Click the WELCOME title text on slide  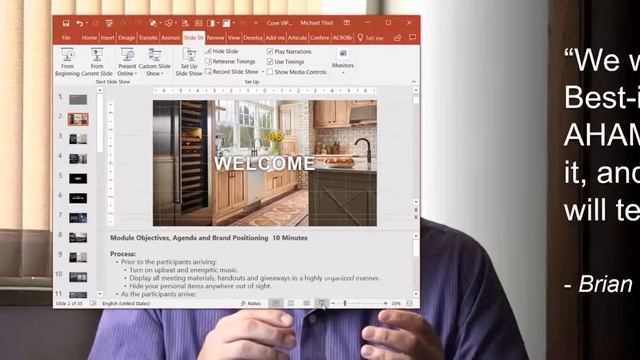click(264, 163)
